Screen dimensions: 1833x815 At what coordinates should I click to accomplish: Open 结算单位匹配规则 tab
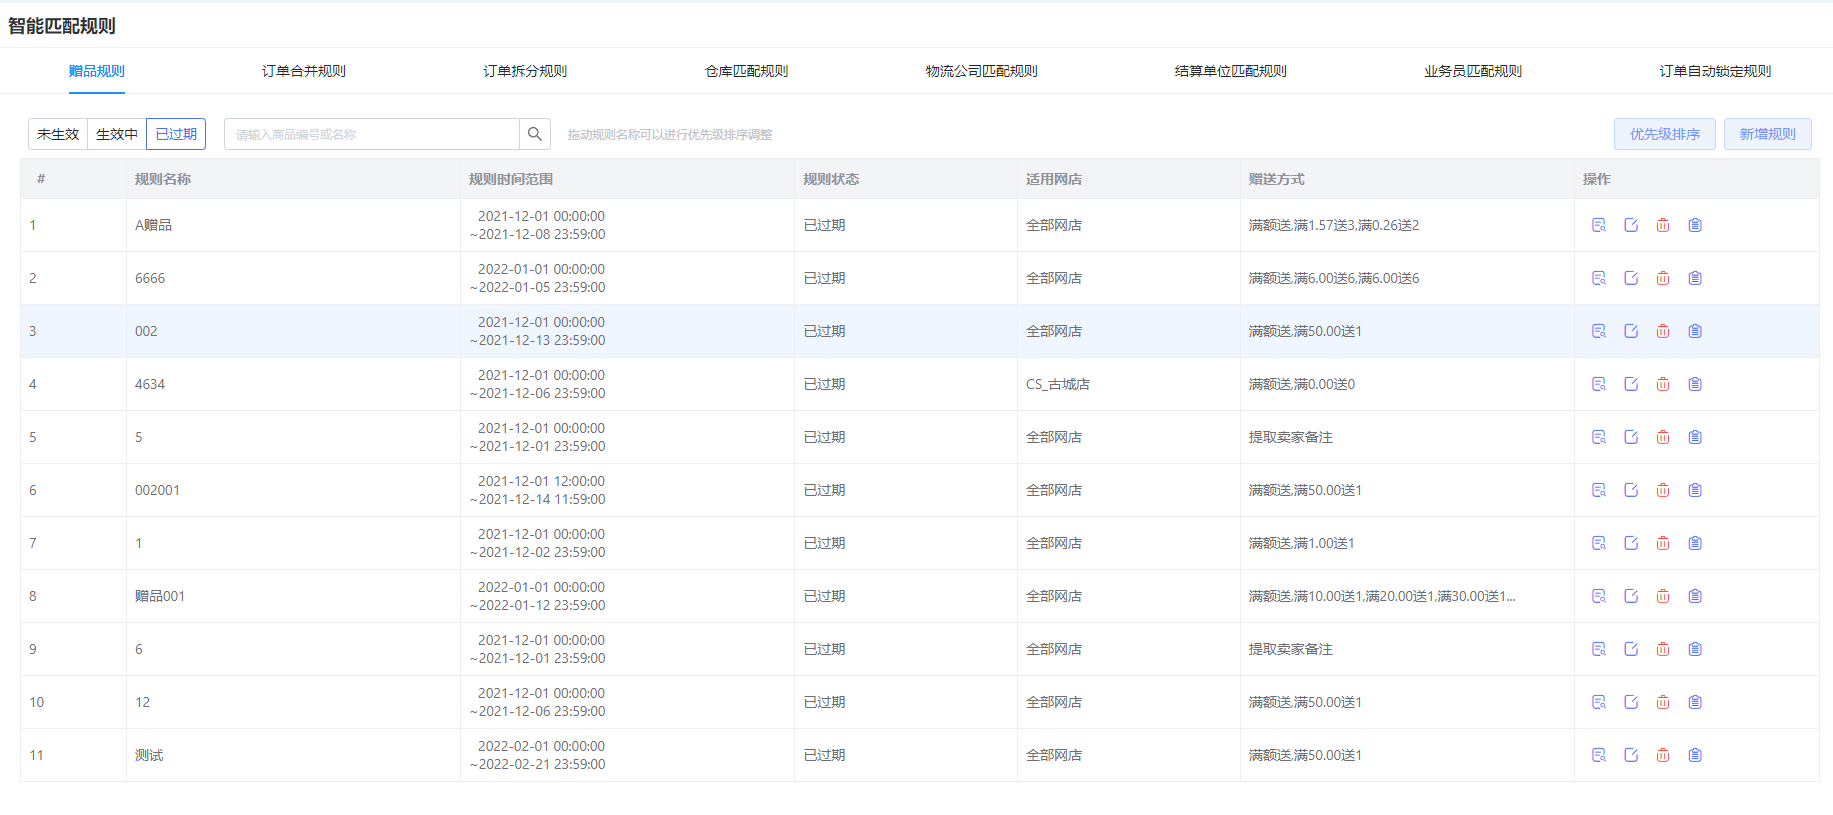coord(1231,71)
